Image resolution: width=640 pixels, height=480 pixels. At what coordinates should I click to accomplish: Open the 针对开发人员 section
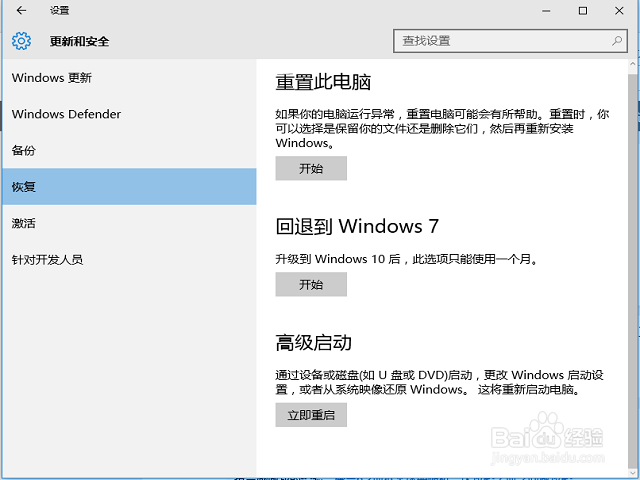(x=130, y=260)
